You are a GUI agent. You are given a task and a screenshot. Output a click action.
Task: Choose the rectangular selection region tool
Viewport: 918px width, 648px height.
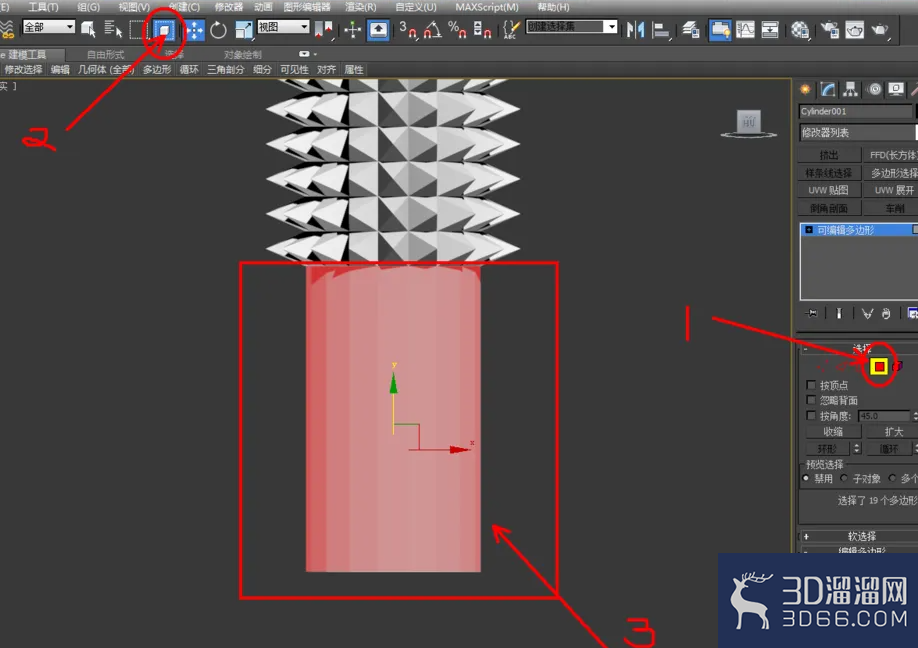click(138, 29)
